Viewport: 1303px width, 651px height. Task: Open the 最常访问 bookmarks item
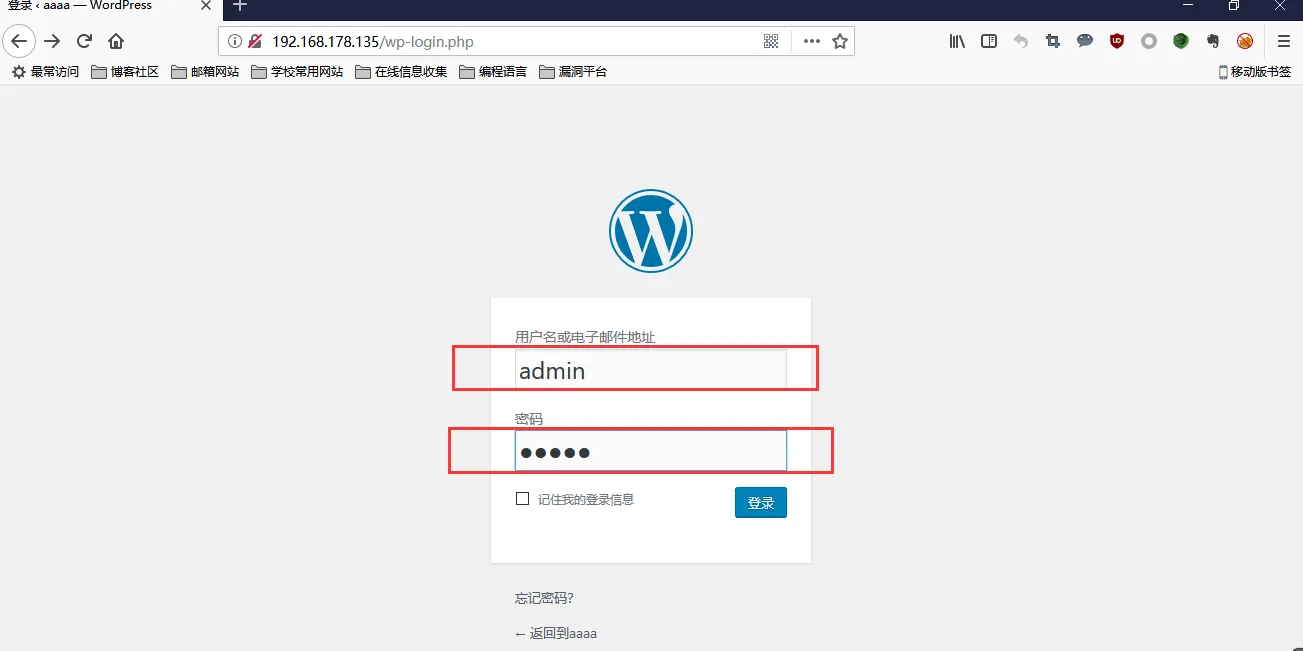coord(45,72)
